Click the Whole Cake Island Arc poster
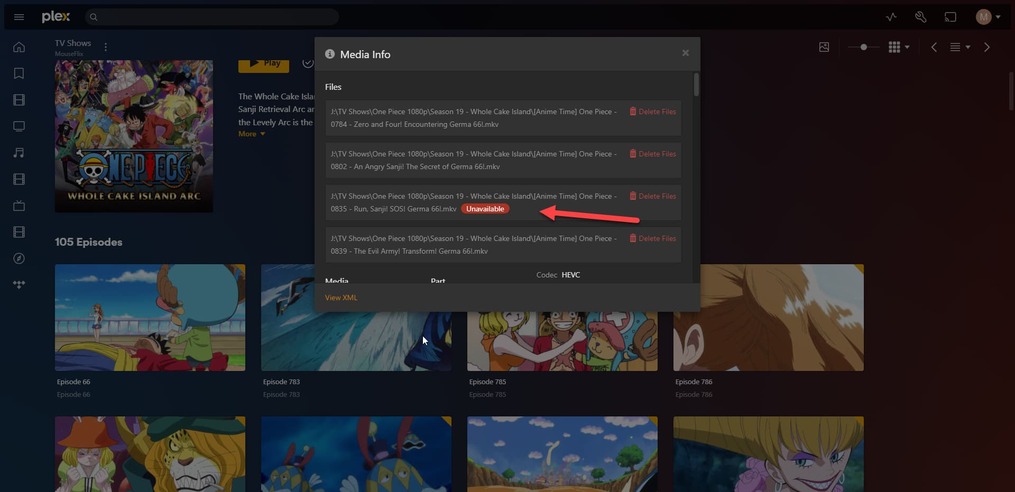1015x492 pixels. 134,136
